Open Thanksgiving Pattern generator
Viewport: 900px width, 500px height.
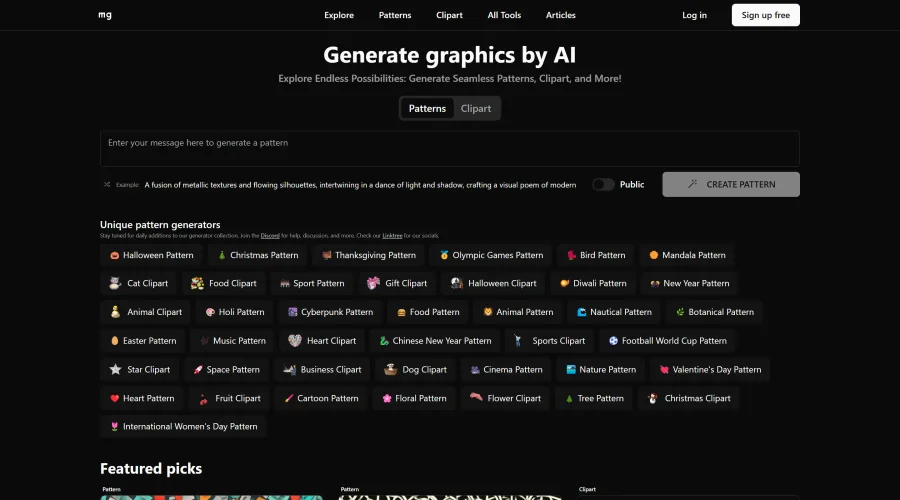click(x=368, y=255)
